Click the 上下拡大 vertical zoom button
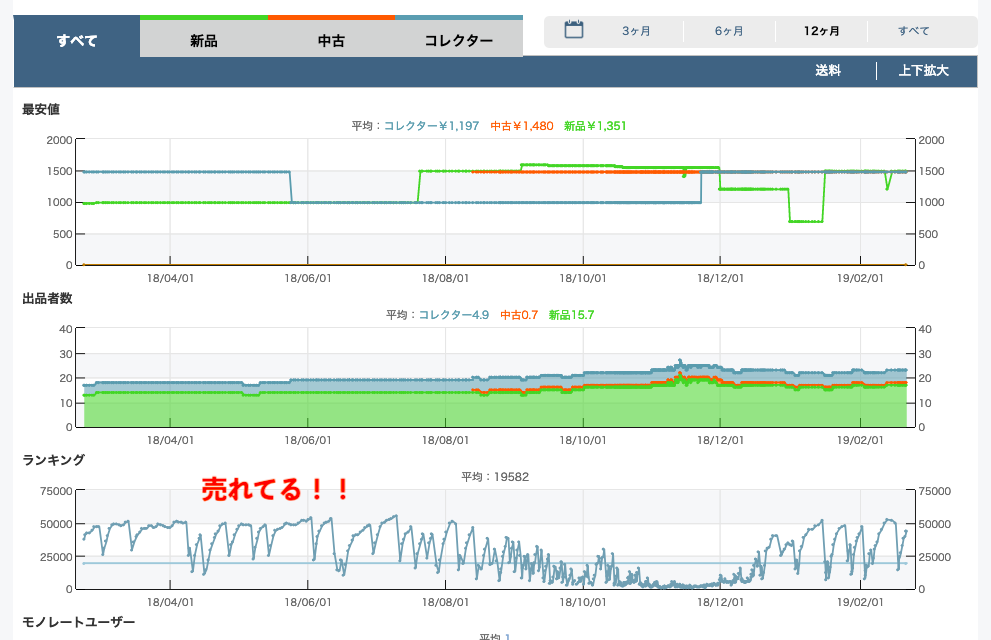This screenshot has width=991, height=640. click(x=923, y=71)
